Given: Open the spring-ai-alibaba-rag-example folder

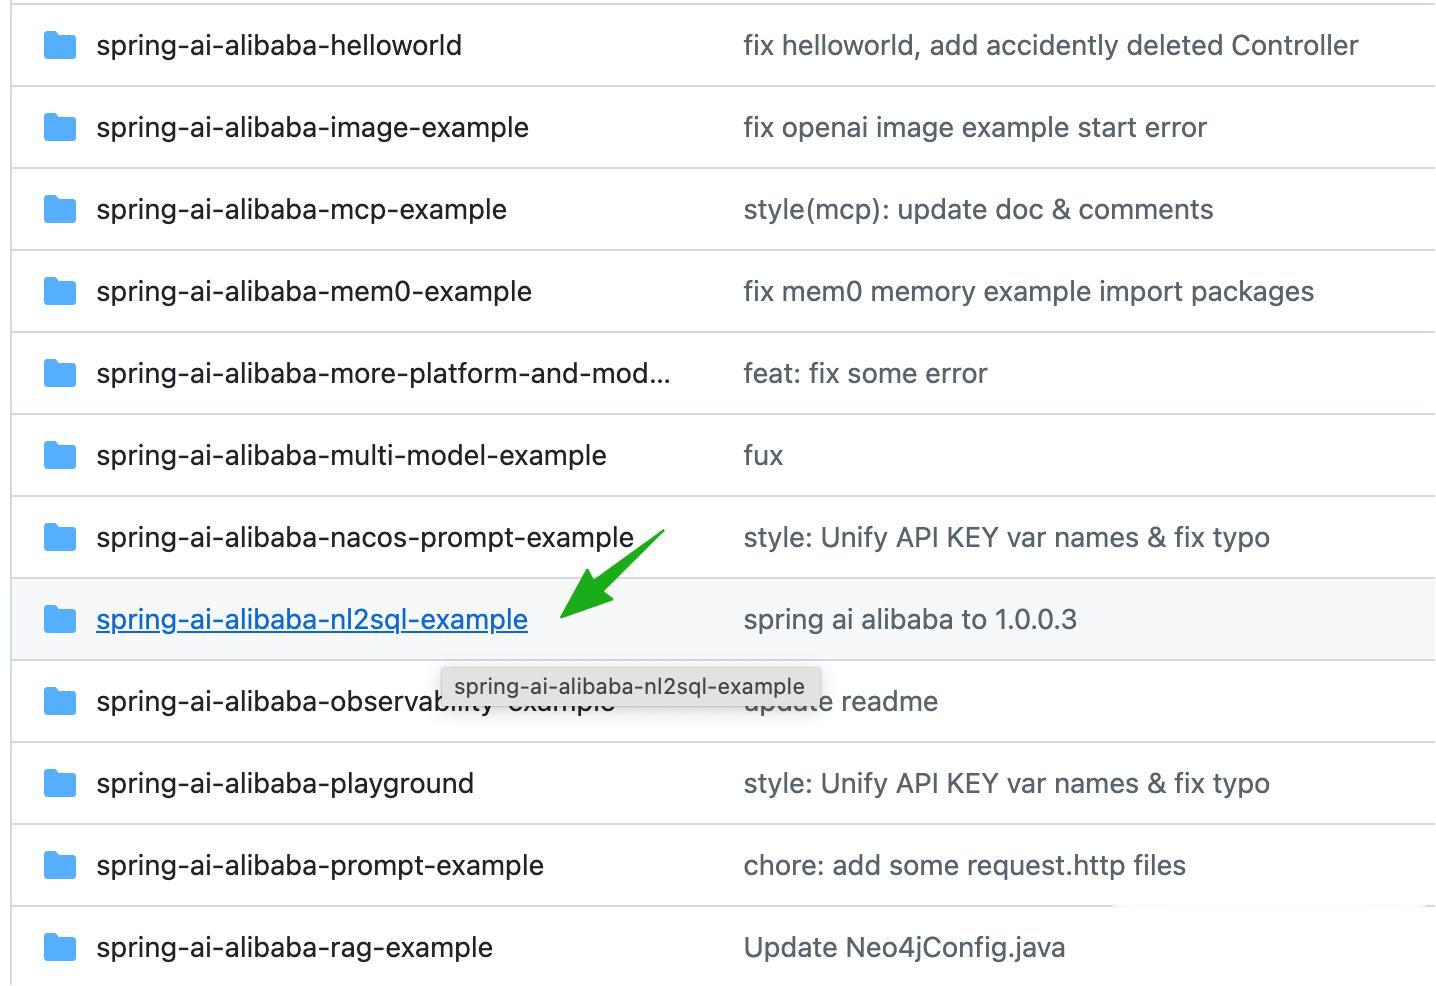Looking at the screenshot, I should [x=294, y=947].
